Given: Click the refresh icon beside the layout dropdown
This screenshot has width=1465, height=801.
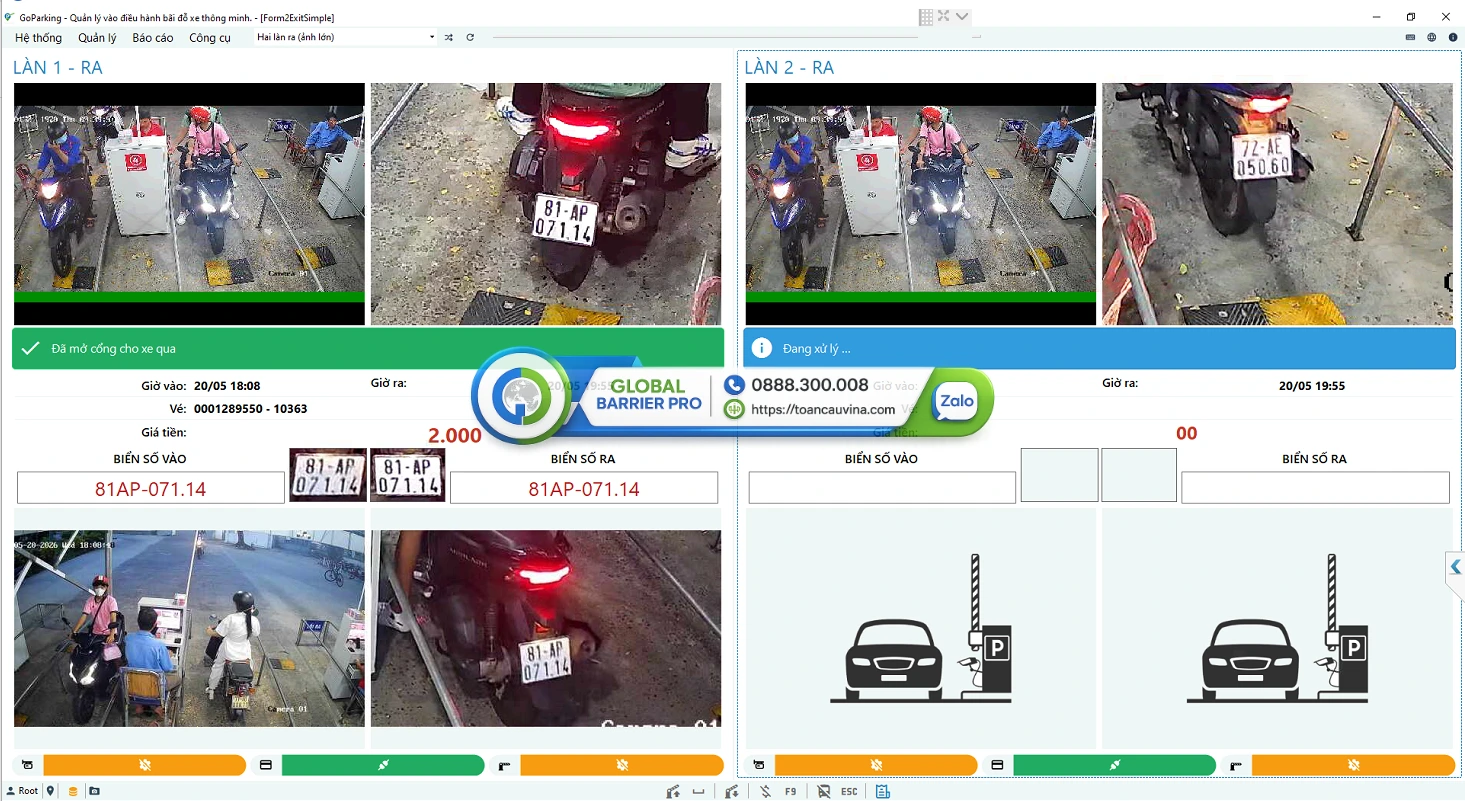Looking at the screenshot, I should (x=470, y=37).
